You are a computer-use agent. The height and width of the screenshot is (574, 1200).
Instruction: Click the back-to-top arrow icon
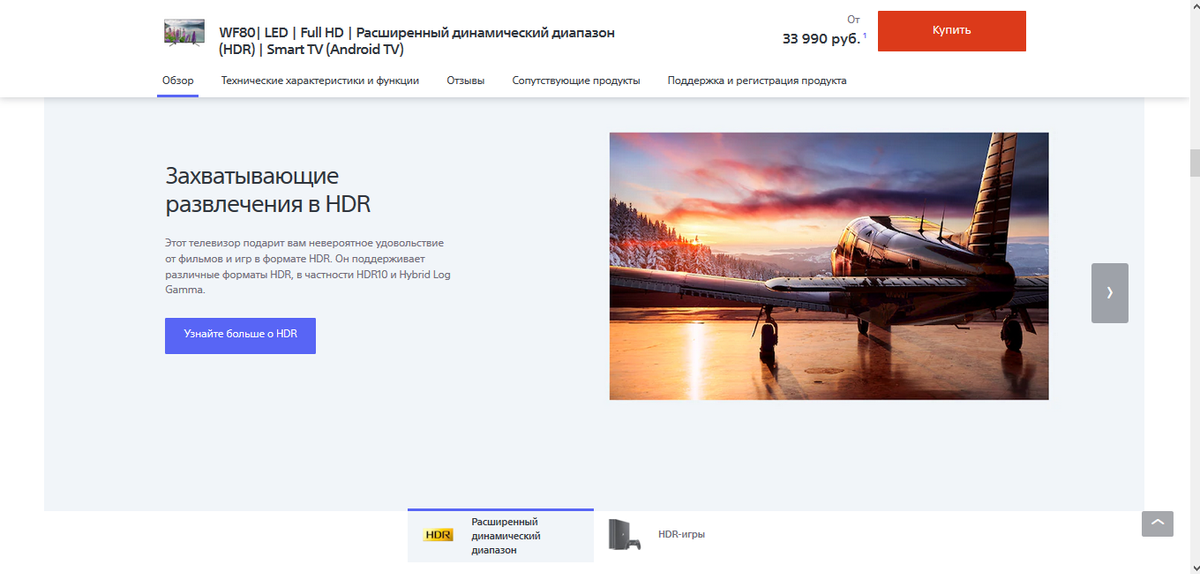pyautogui.click(x=1157, y=524)
